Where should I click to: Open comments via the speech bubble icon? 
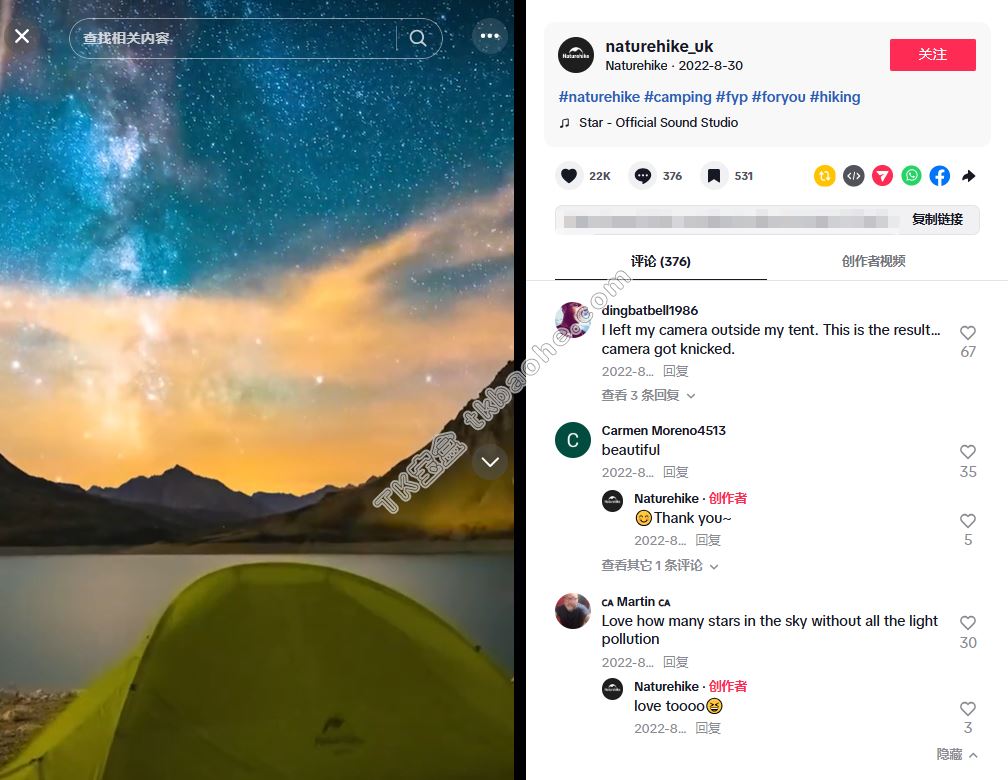coord(642,176)
